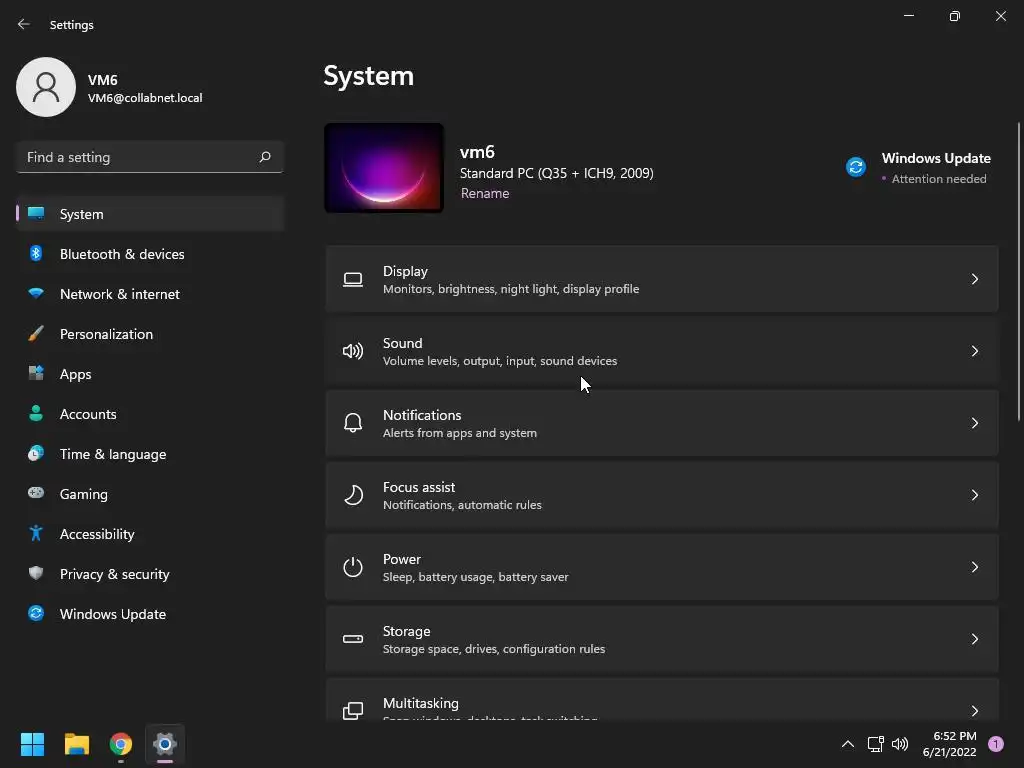Open Accessibility settings
This screenshot has height=768, width=1024.
[150, 534]
